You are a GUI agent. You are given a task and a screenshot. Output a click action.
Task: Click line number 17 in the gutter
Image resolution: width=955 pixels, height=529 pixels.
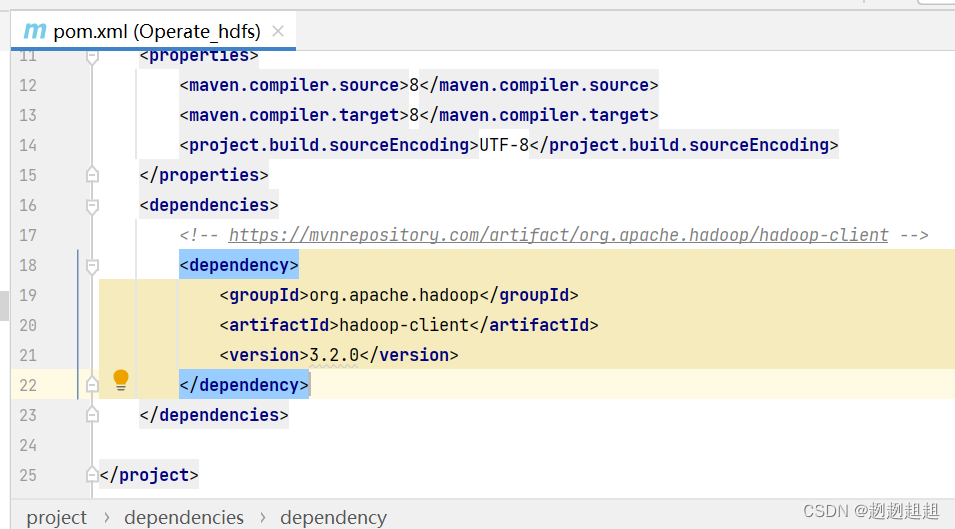click(x=28, y=235)
